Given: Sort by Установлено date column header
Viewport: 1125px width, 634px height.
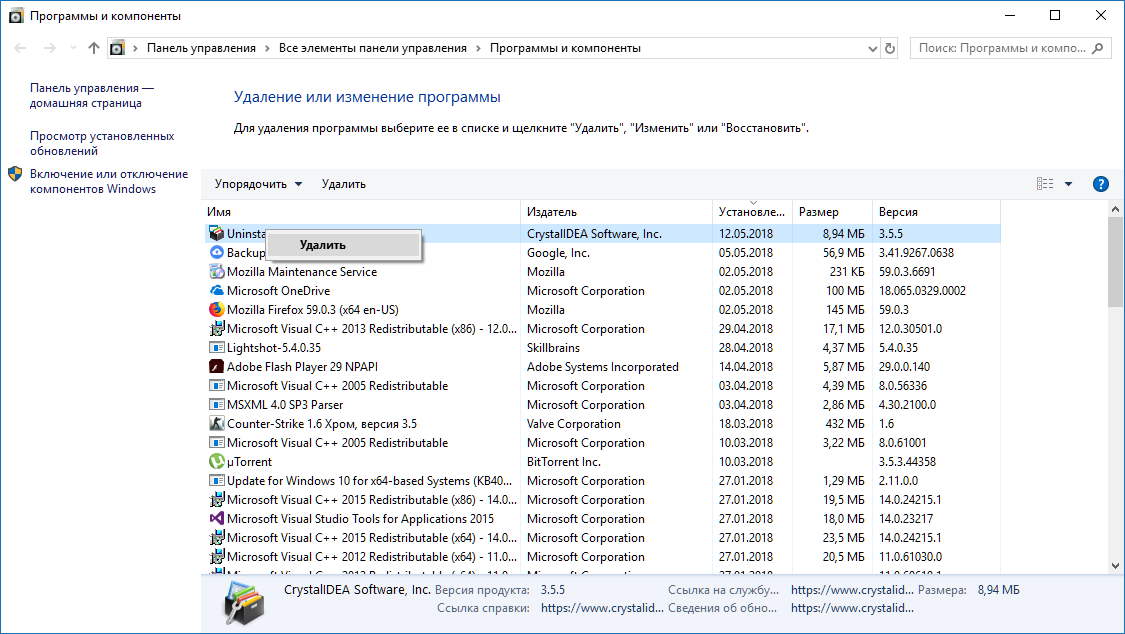Looking at the screenshot, I should [x=753, y=212].
